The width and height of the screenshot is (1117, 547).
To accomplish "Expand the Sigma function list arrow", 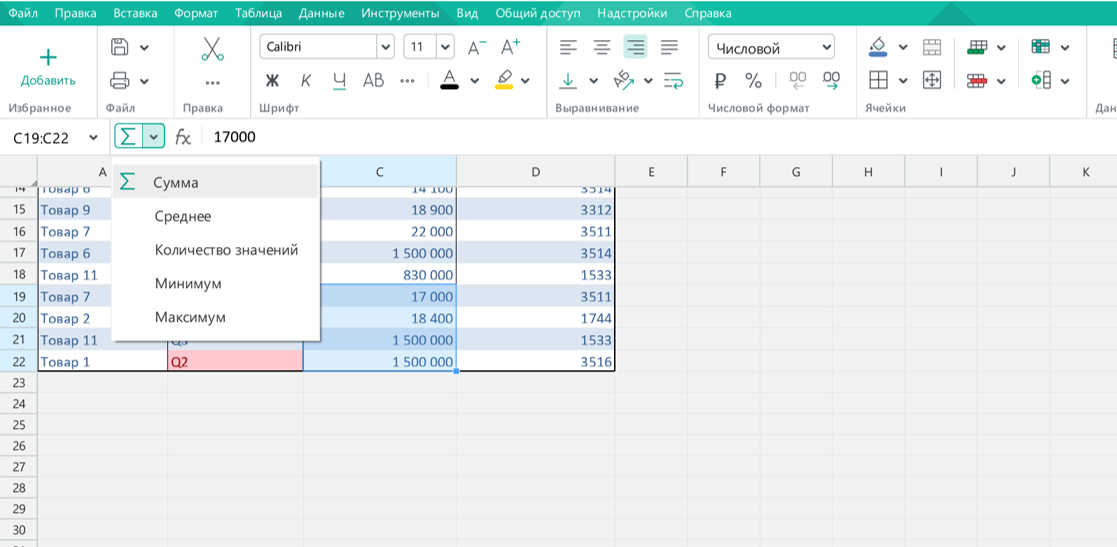I will (153, 137).
